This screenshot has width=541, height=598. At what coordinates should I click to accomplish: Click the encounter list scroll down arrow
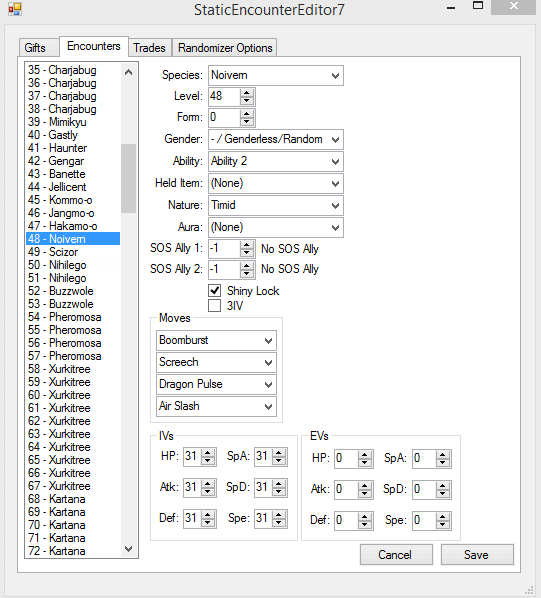click(x=128, y=549)
